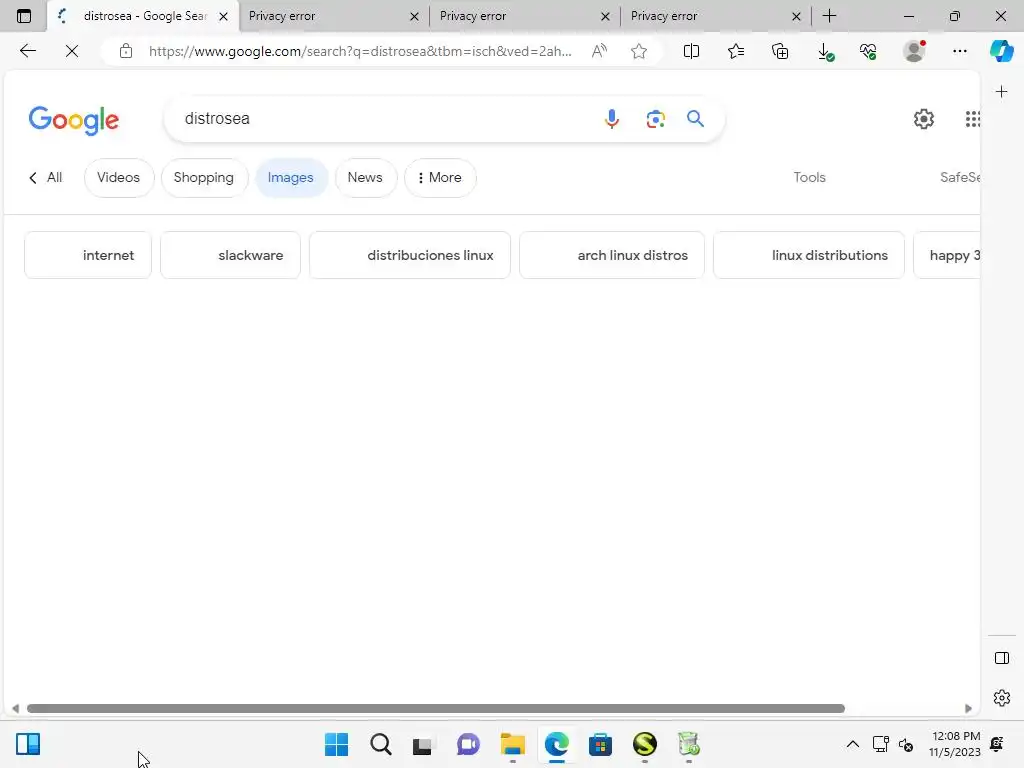Open Windows Widgets panel
Screen dimensions: 1024x768
click(28, 744)
